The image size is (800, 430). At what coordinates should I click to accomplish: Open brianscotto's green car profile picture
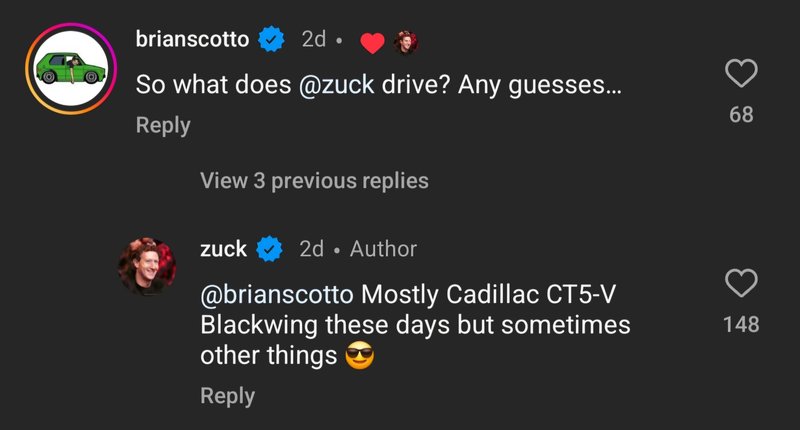[67, 68]
